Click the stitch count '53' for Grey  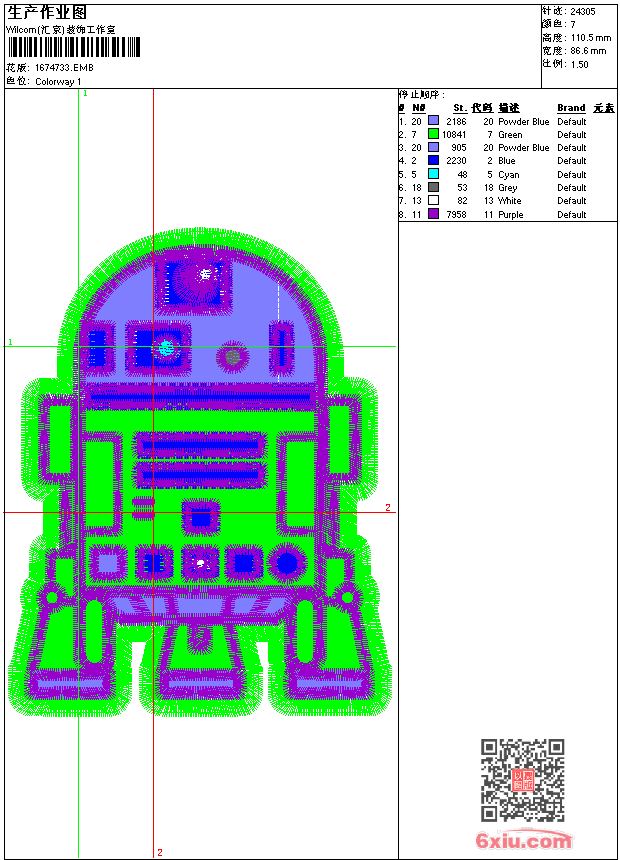pyautogui.click(x=463, y=188)
